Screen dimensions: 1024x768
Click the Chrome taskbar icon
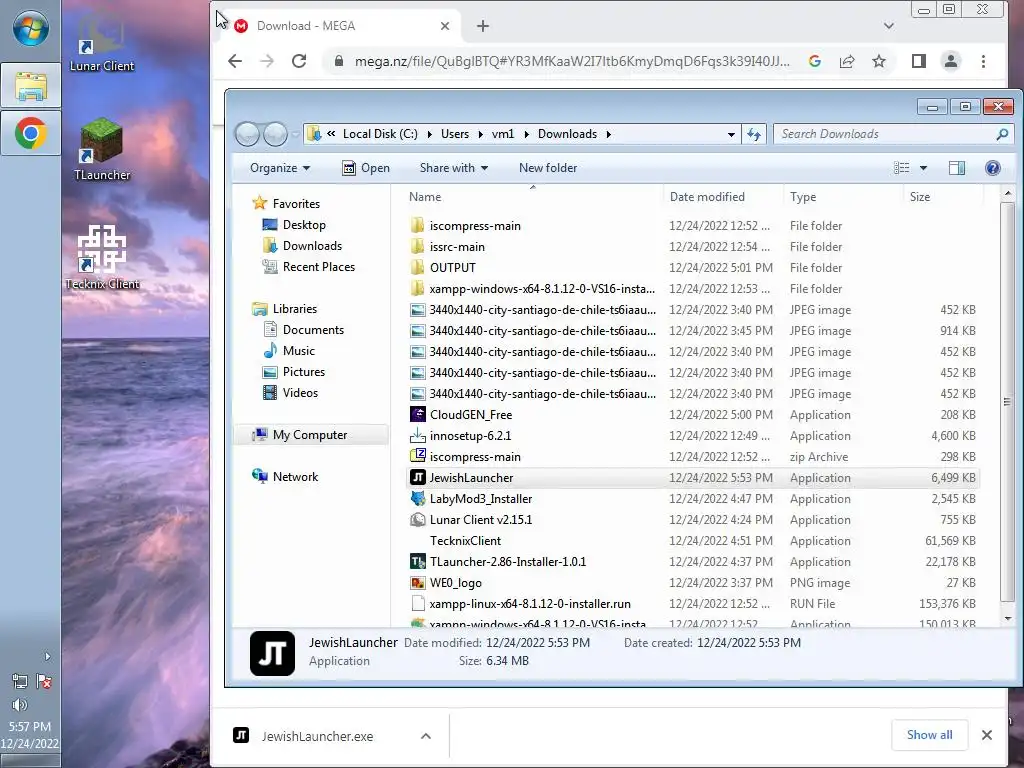point(30,134)
